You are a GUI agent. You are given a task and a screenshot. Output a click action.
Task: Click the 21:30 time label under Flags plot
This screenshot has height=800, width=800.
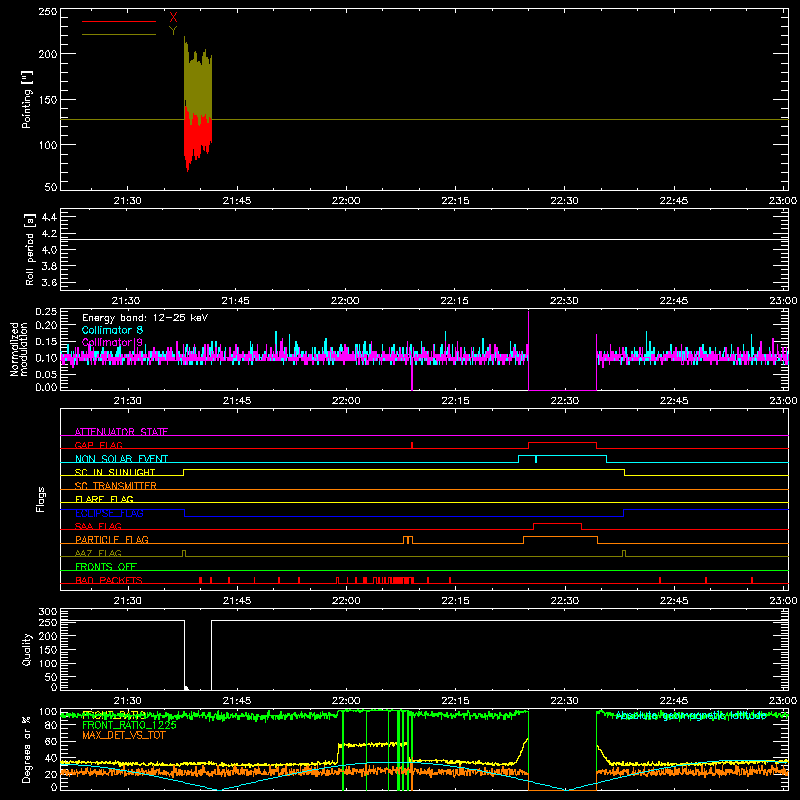point(128,601)
